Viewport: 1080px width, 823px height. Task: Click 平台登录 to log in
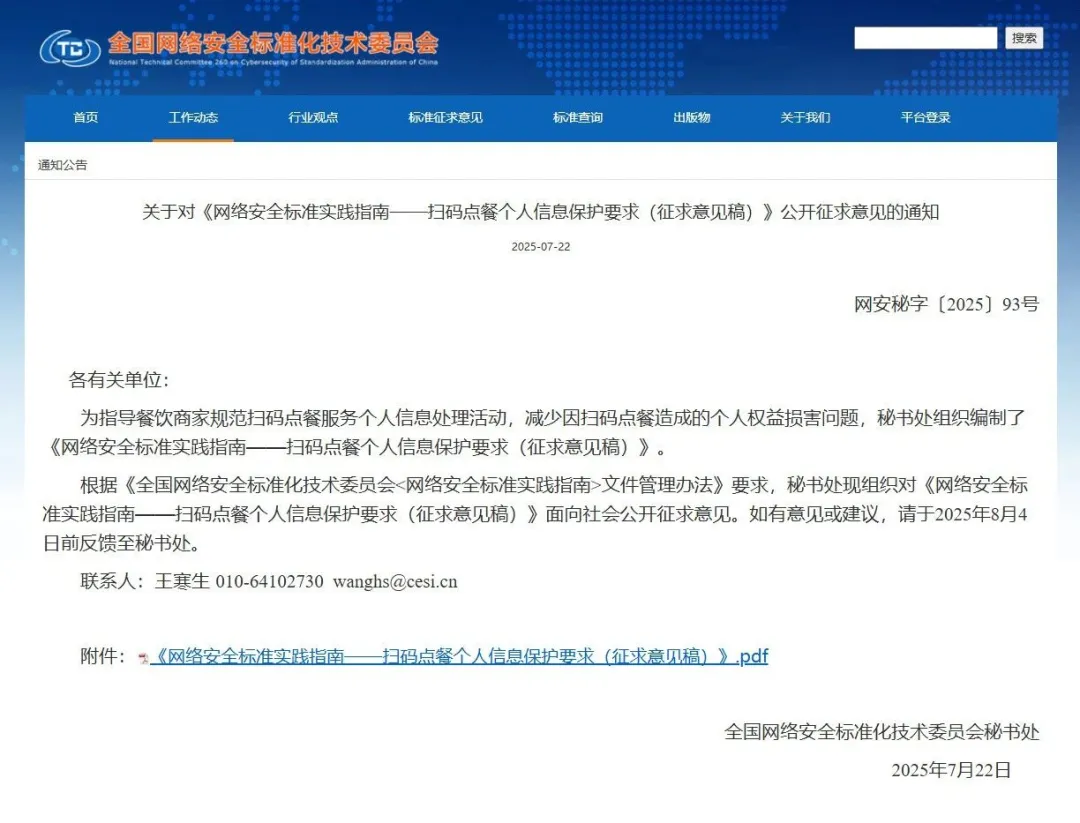[925, 118]
